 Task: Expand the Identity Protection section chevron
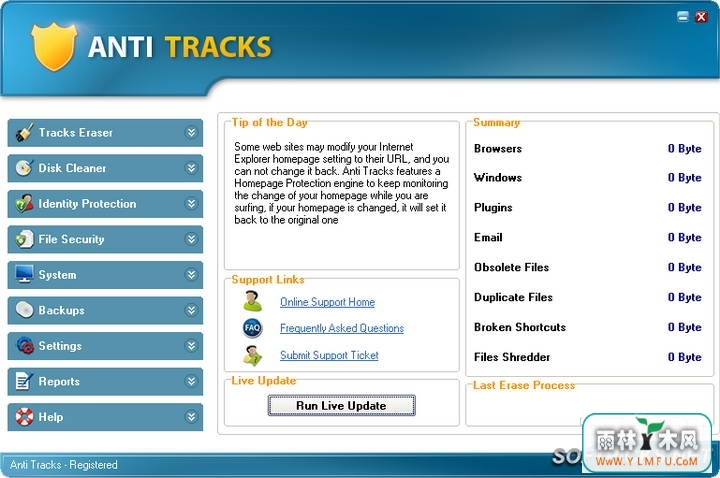191,203
